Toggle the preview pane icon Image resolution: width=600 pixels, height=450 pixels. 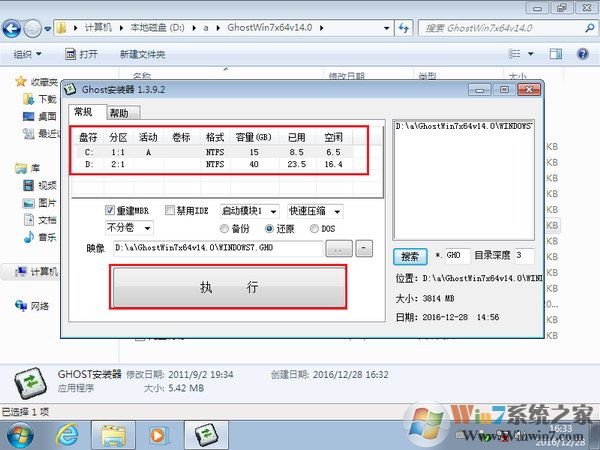556,54
